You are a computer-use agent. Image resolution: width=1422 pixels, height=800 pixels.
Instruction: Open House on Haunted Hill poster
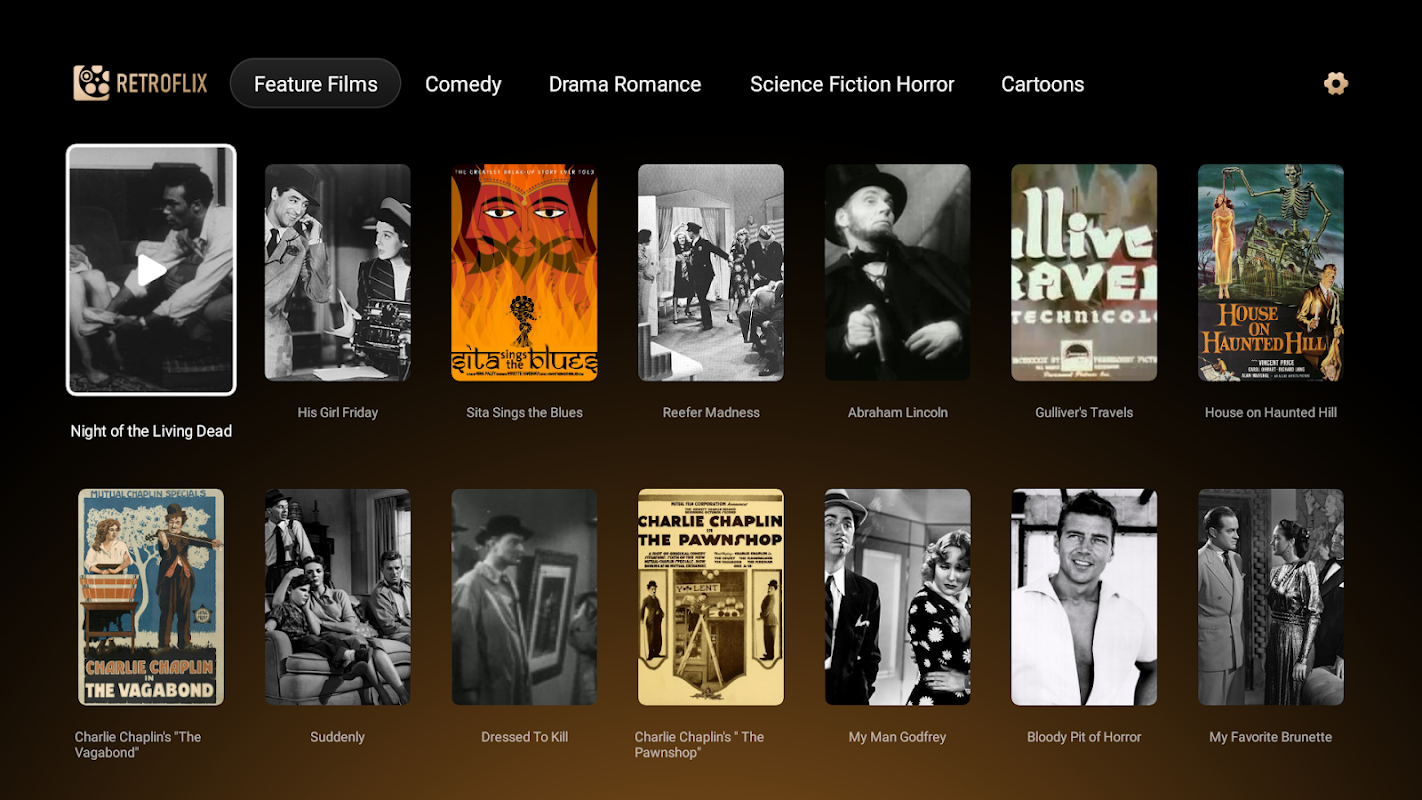click(x=1271, y=272)
